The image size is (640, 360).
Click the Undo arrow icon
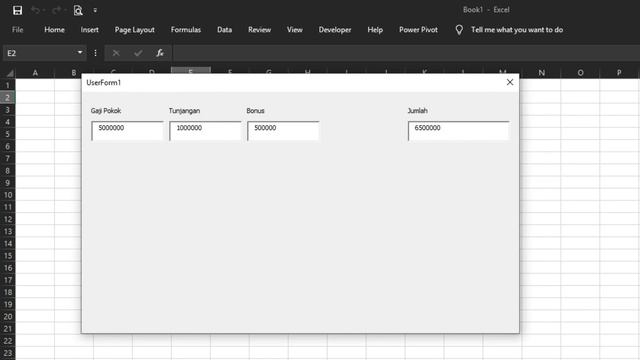pos(36,10)
